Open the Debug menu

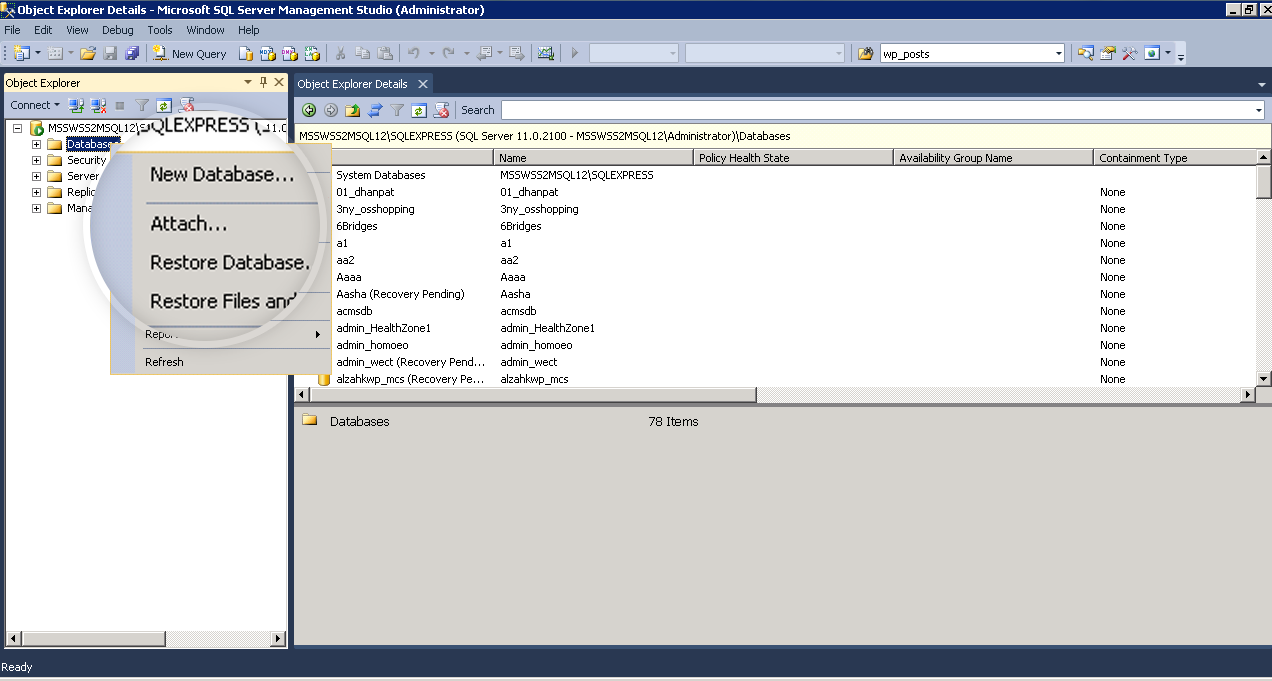coord(117,30)
